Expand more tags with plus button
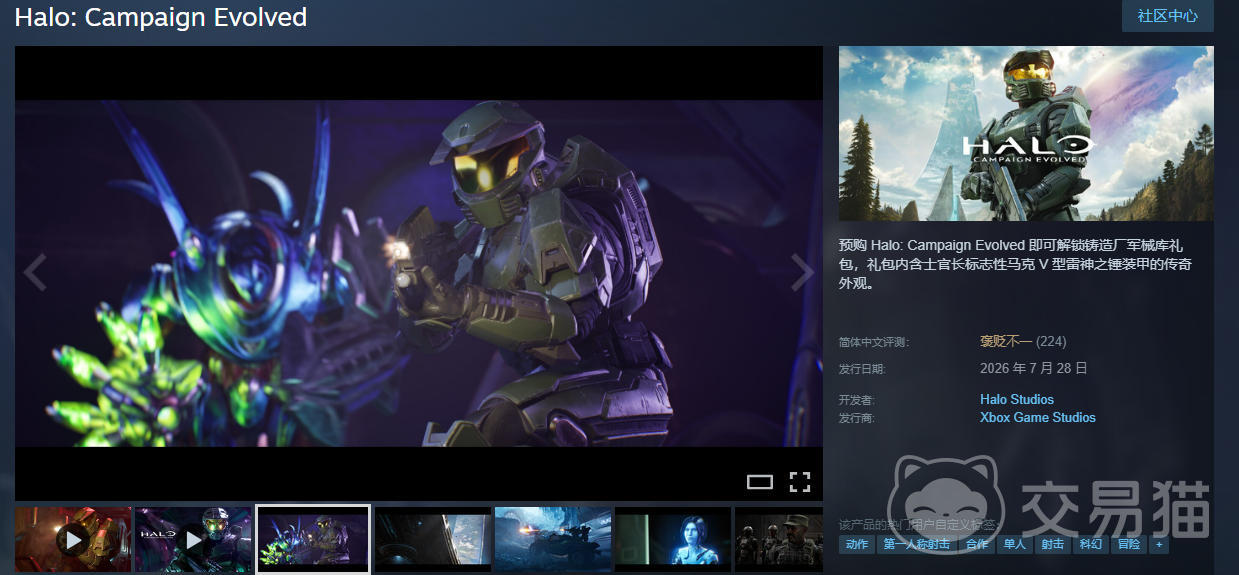1239x575 pixels. coord(1159,544)
